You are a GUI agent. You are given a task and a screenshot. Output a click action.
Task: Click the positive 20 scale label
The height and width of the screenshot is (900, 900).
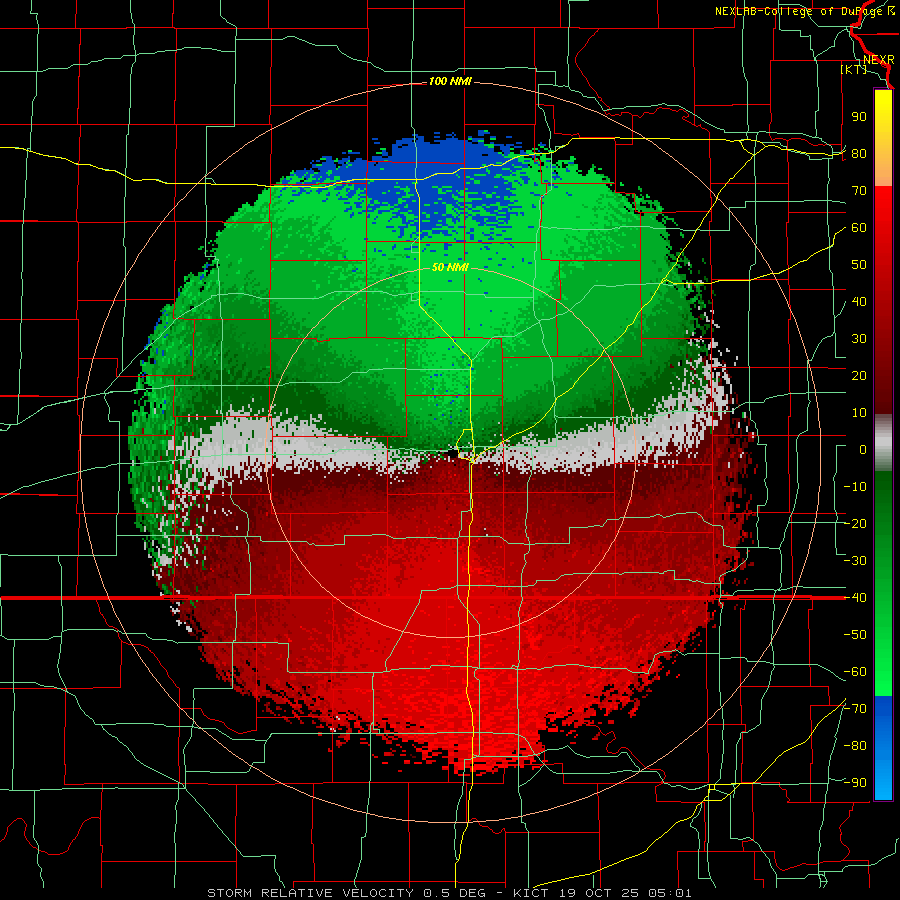coord(859,376)
